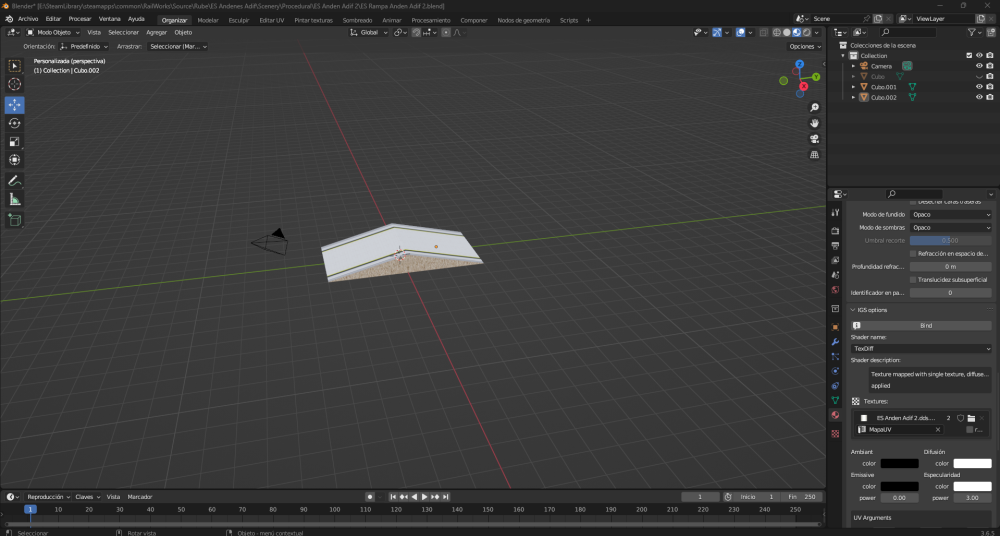Open the Modo de fundido dropdown
1000x536 pixels.
pos(950,215)
